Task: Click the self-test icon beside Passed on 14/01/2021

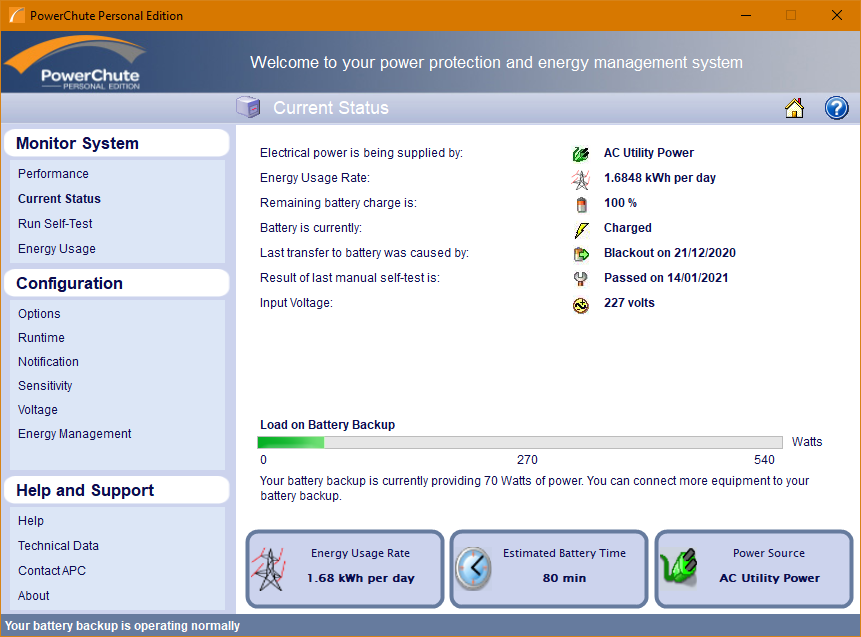Action: pos(580,279)
